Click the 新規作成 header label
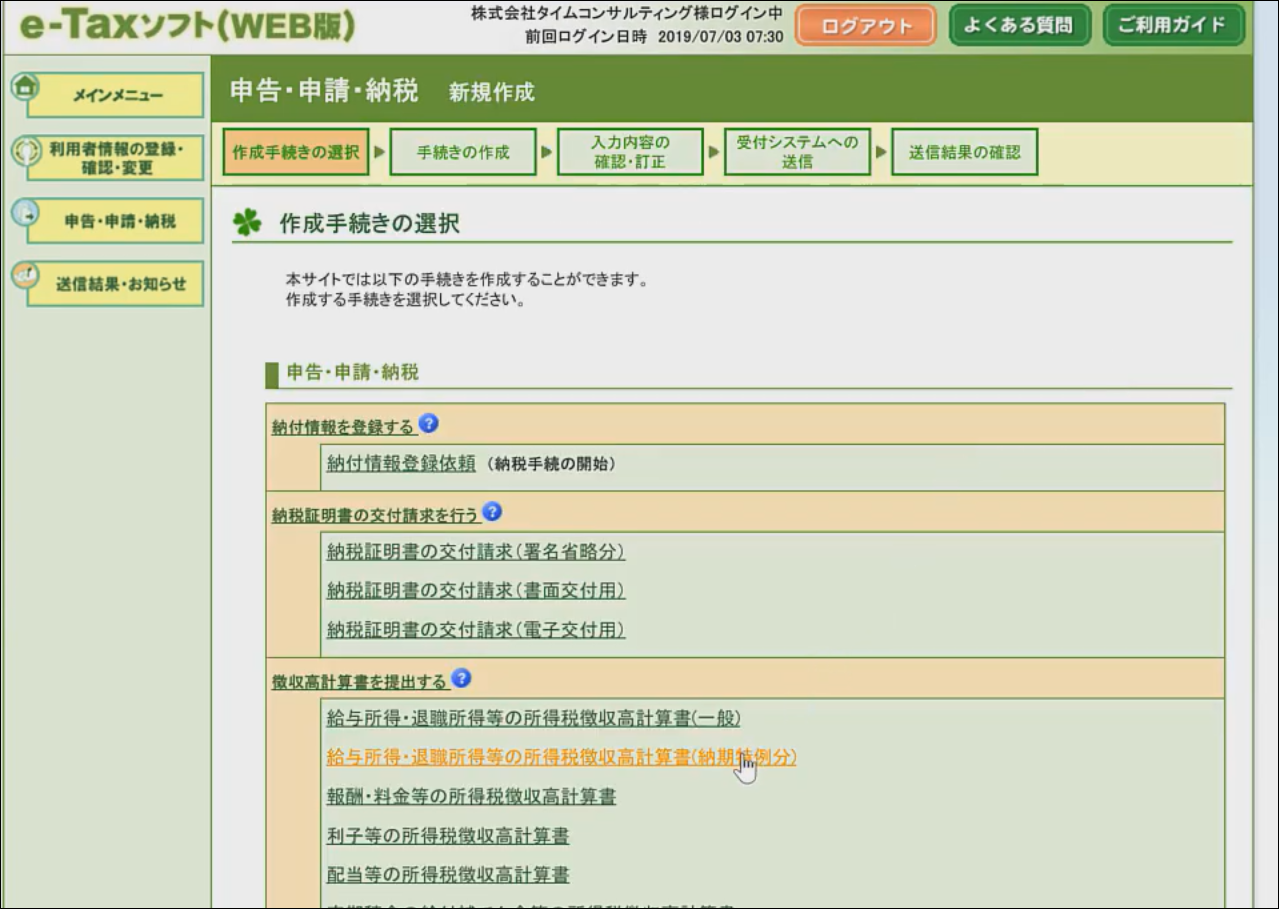The height and width of the screenshot is (909, 1279). point(492,93)
